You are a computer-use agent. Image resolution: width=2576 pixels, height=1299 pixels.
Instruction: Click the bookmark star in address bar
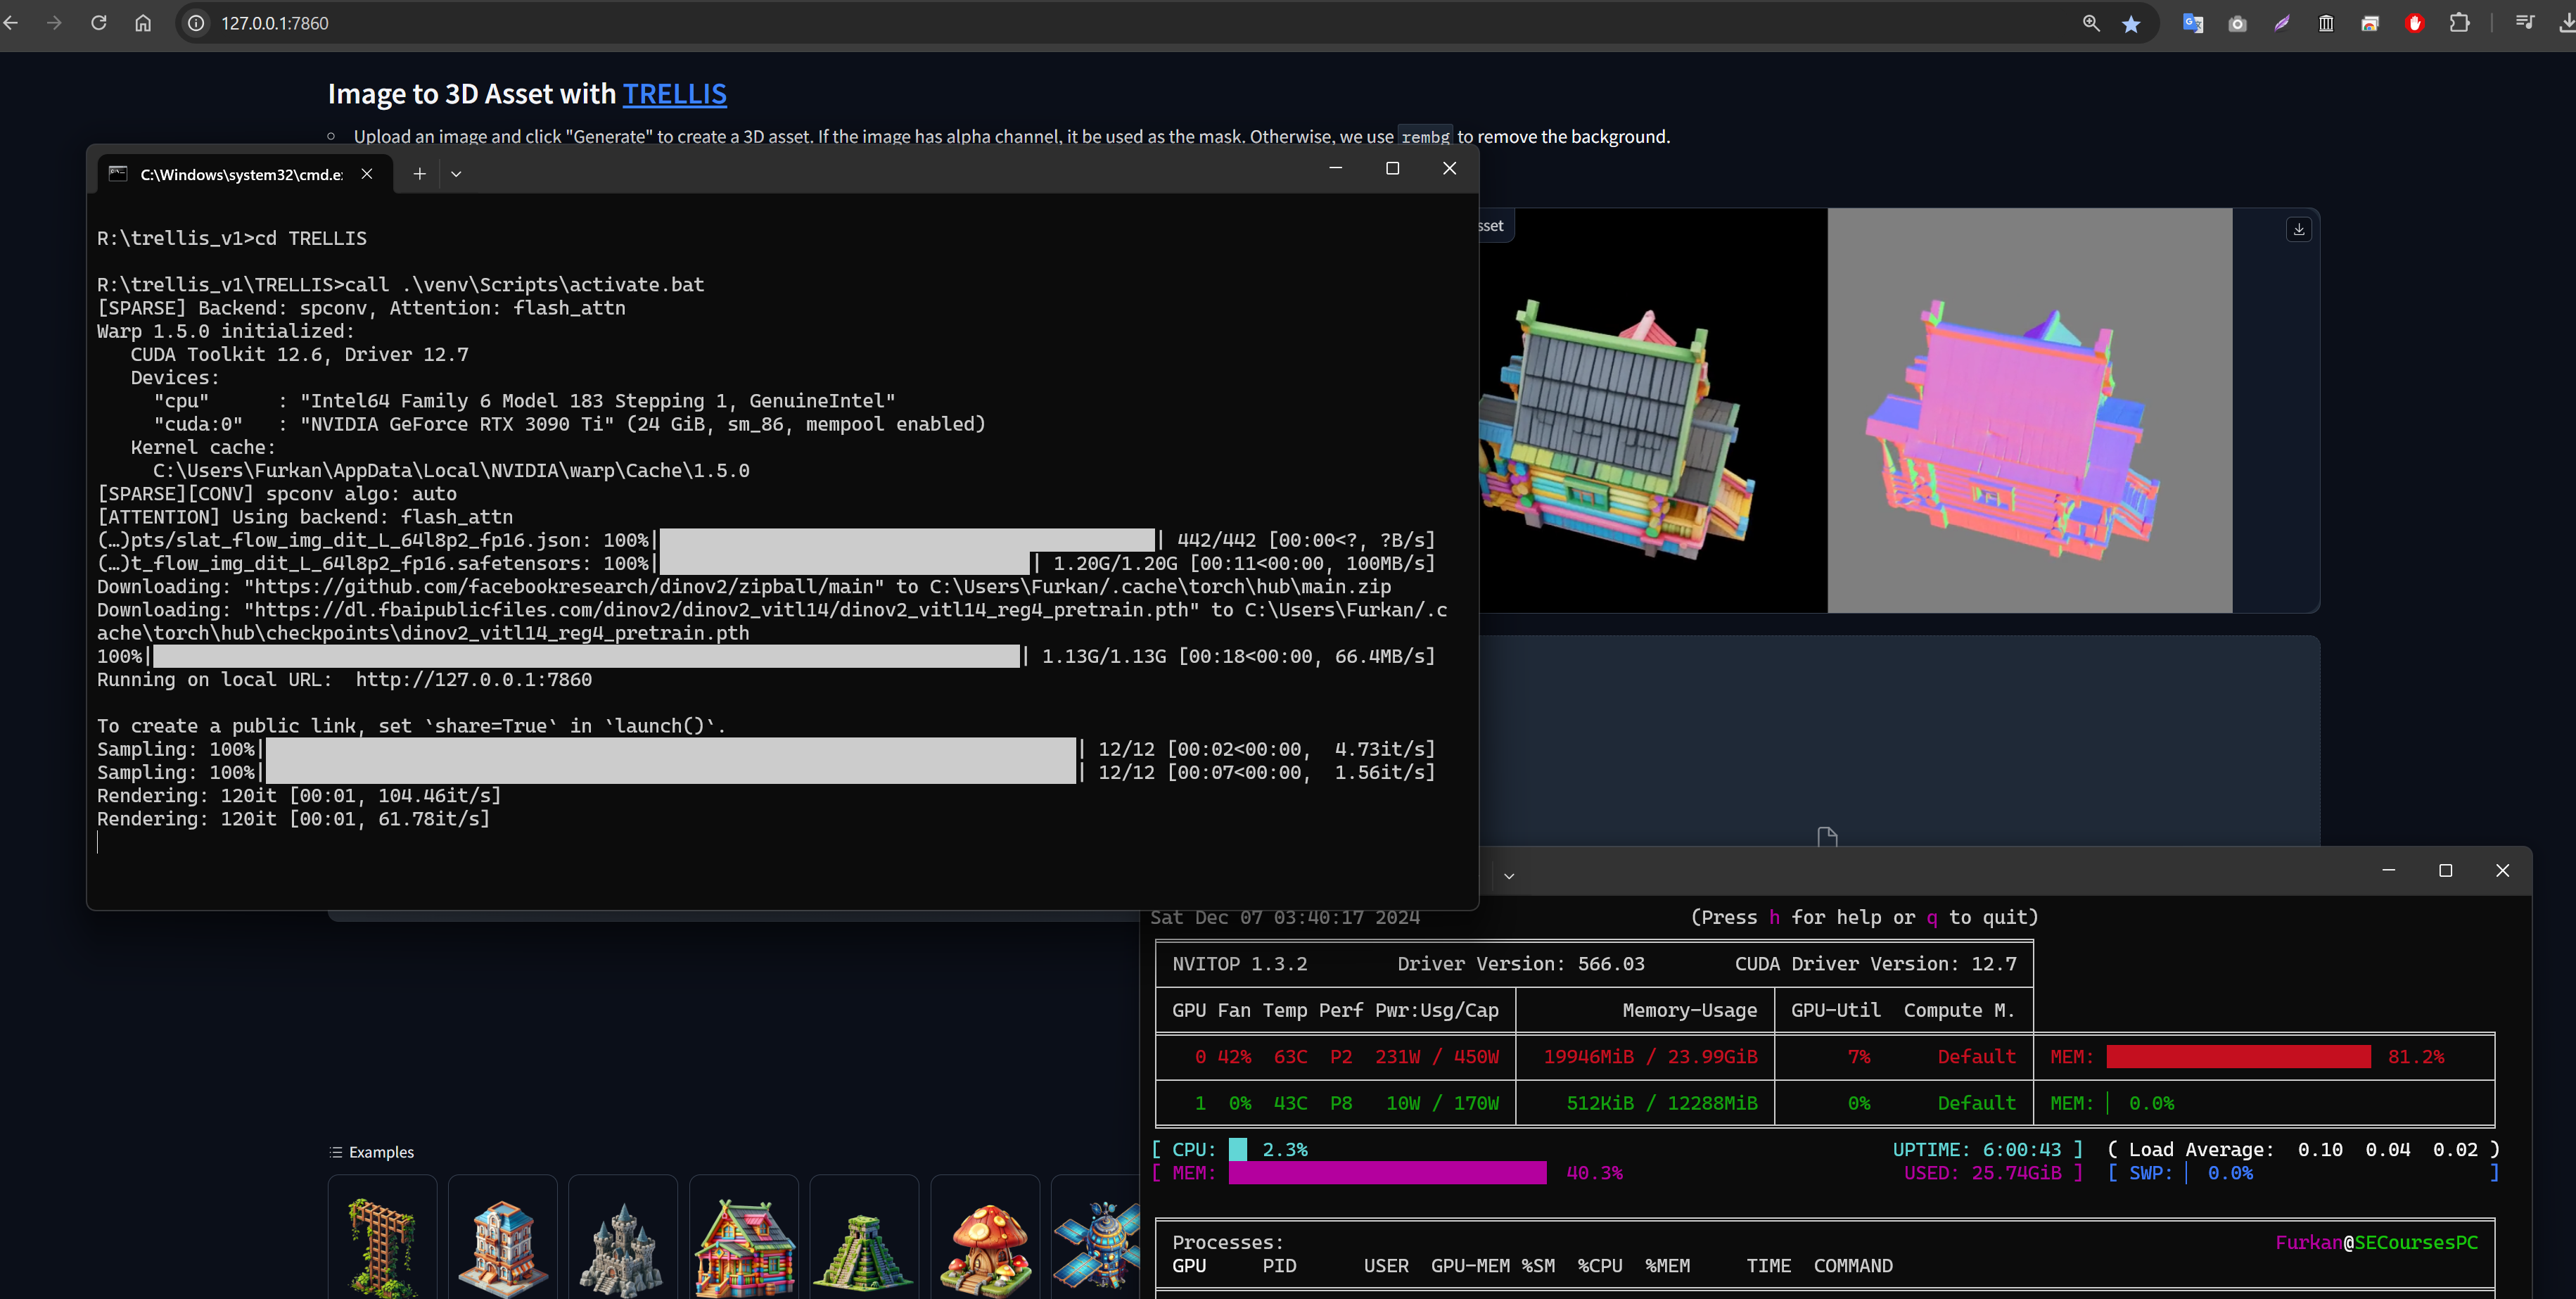point(2131,23)
